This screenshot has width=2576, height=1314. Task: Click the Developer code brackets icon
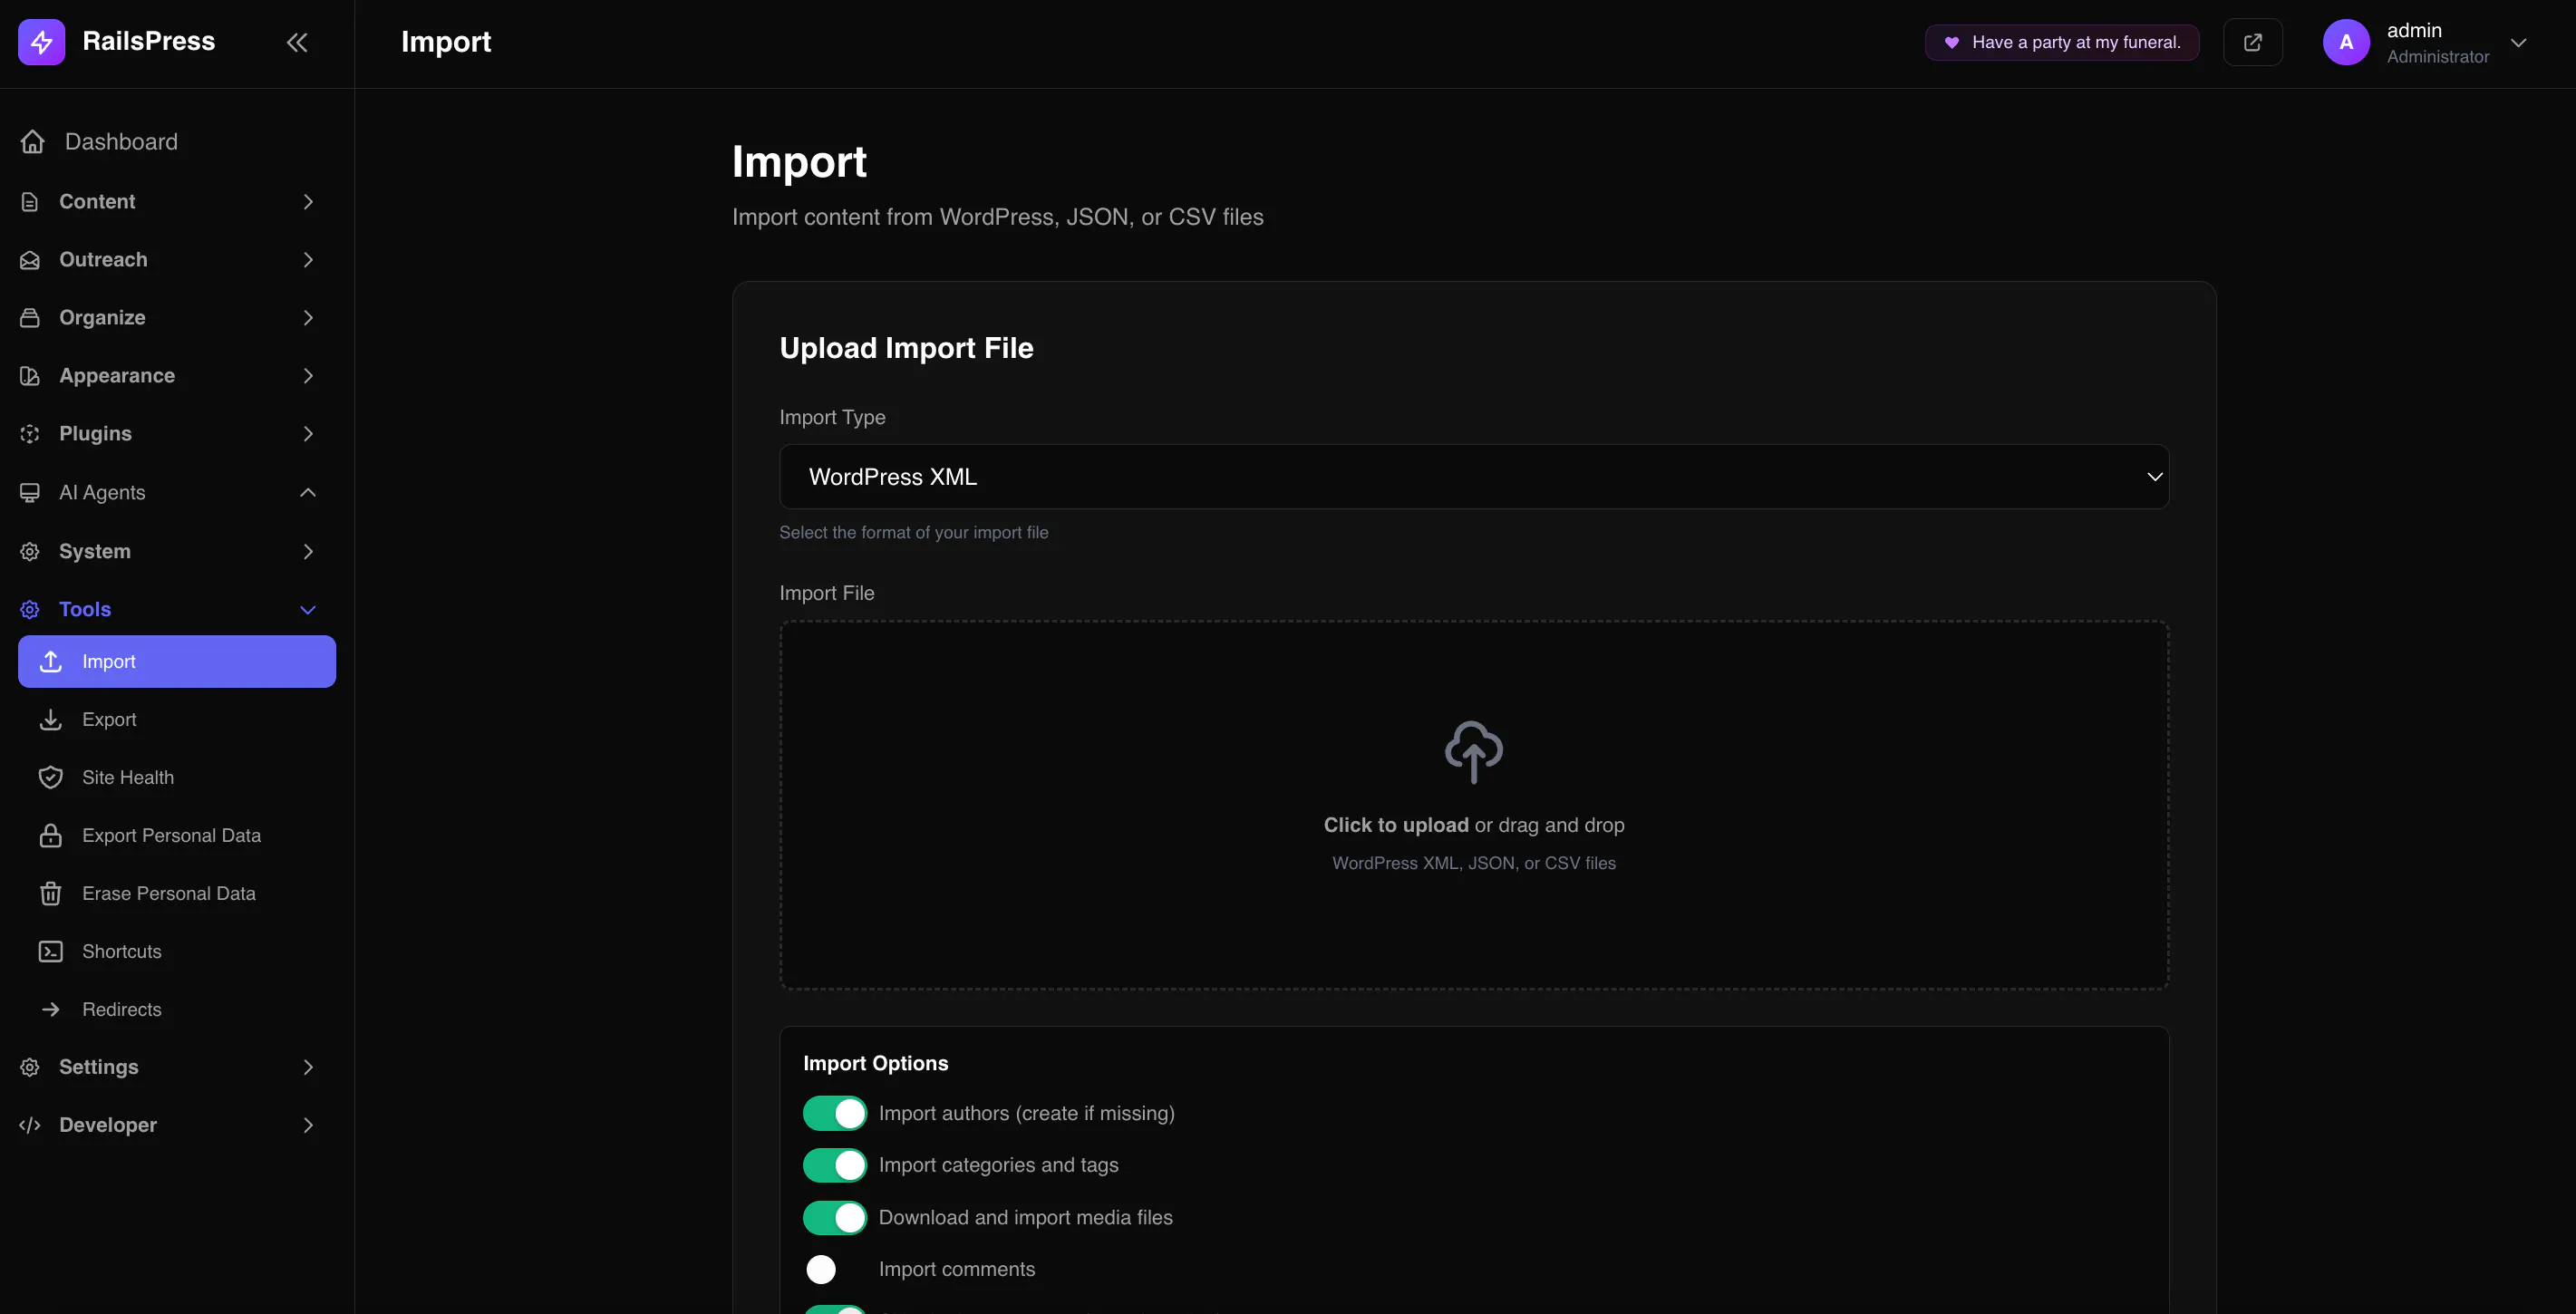[x=30, y=1126]
